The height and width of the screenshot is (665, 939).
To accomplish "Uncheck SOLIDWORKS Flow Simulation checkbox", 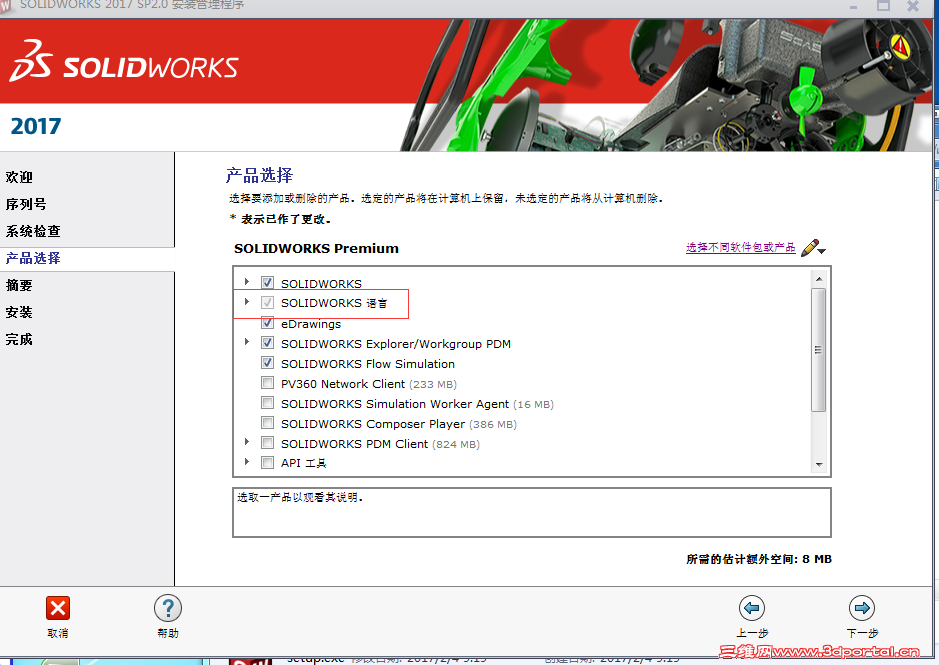I will 267,362.
